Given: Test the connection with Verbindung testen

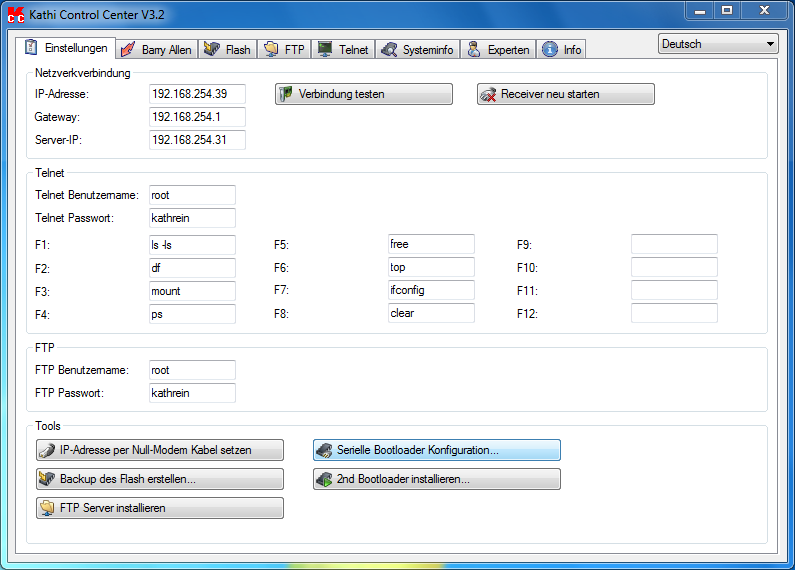Looking at the screenshot, I should click(x=364, y=94).
